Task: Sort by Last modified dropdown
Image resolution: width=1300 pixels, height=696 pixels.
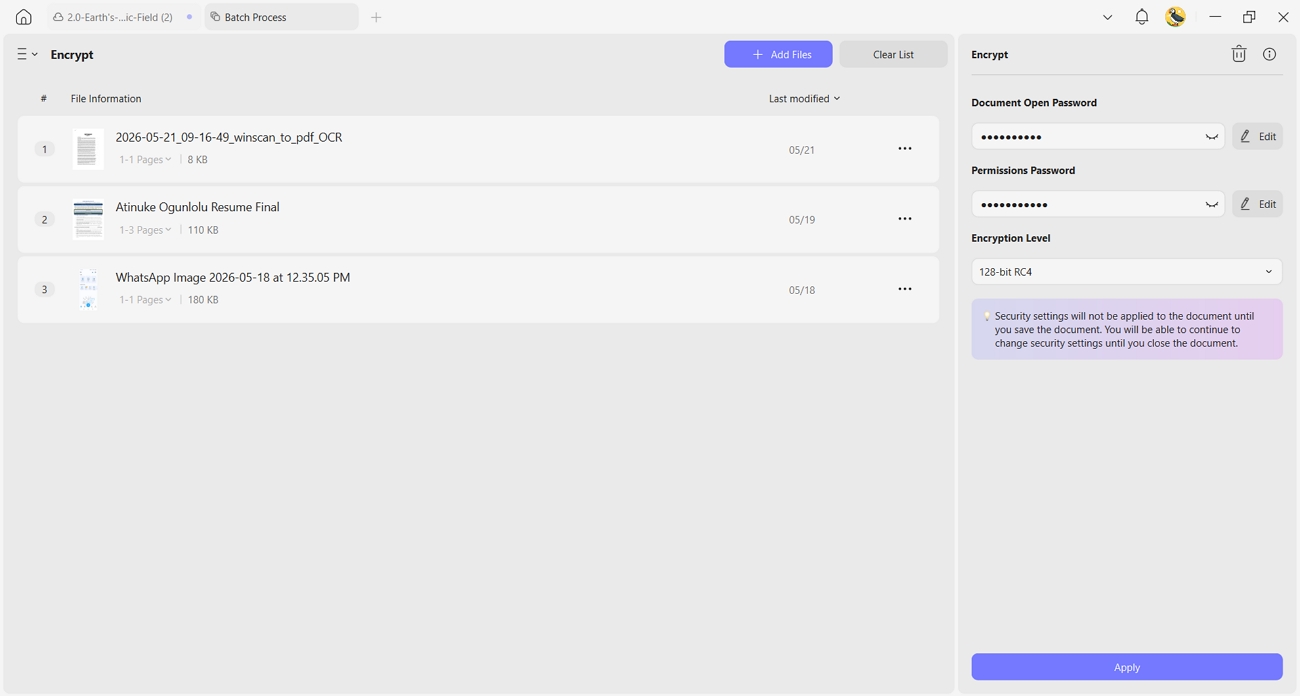Action: pos(804,98)
